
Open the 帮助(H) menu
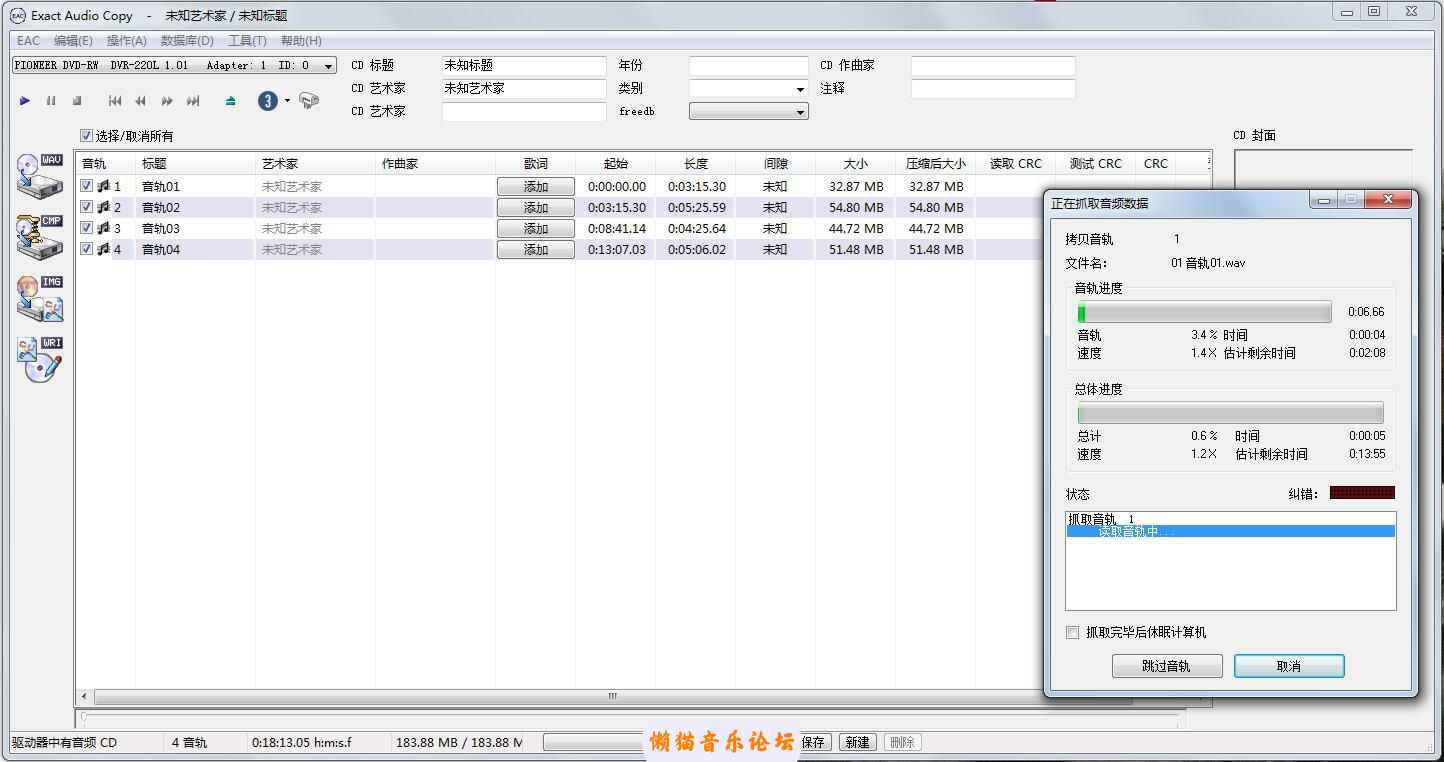tap(301, 41)
